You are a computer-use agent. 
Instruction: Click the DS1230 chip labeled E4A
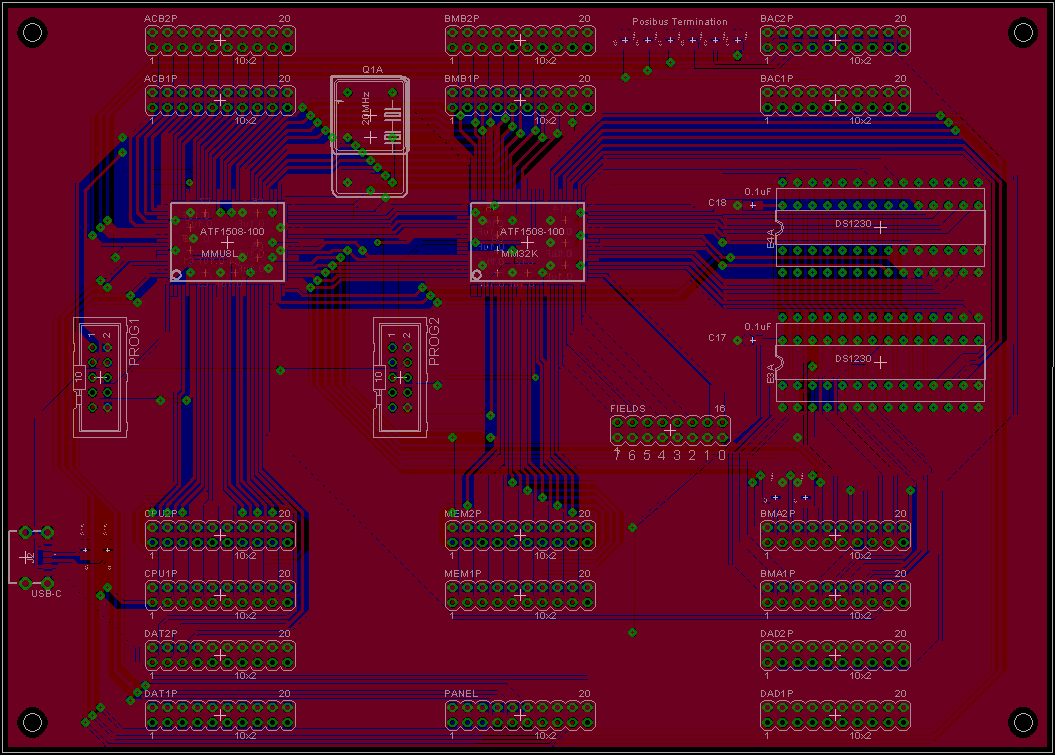(x=880, y=227)
